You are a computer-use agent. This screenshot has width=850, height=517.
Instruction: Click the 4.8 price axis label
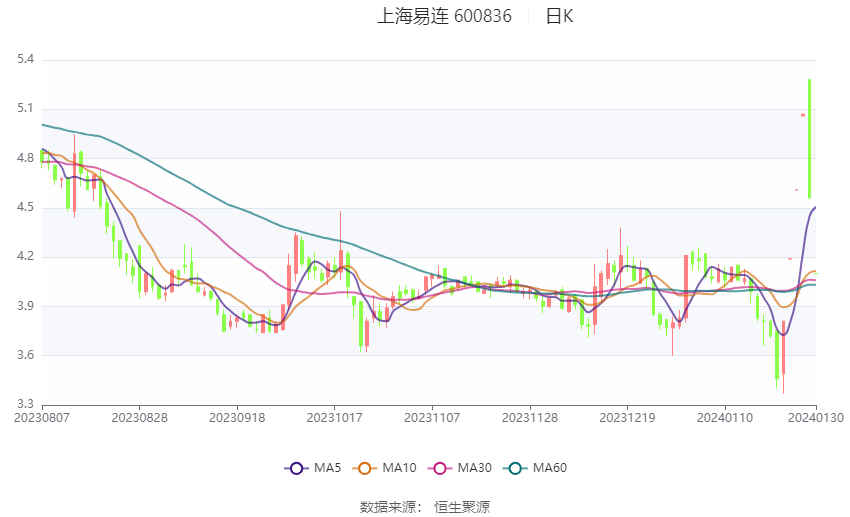click(25, 158)
